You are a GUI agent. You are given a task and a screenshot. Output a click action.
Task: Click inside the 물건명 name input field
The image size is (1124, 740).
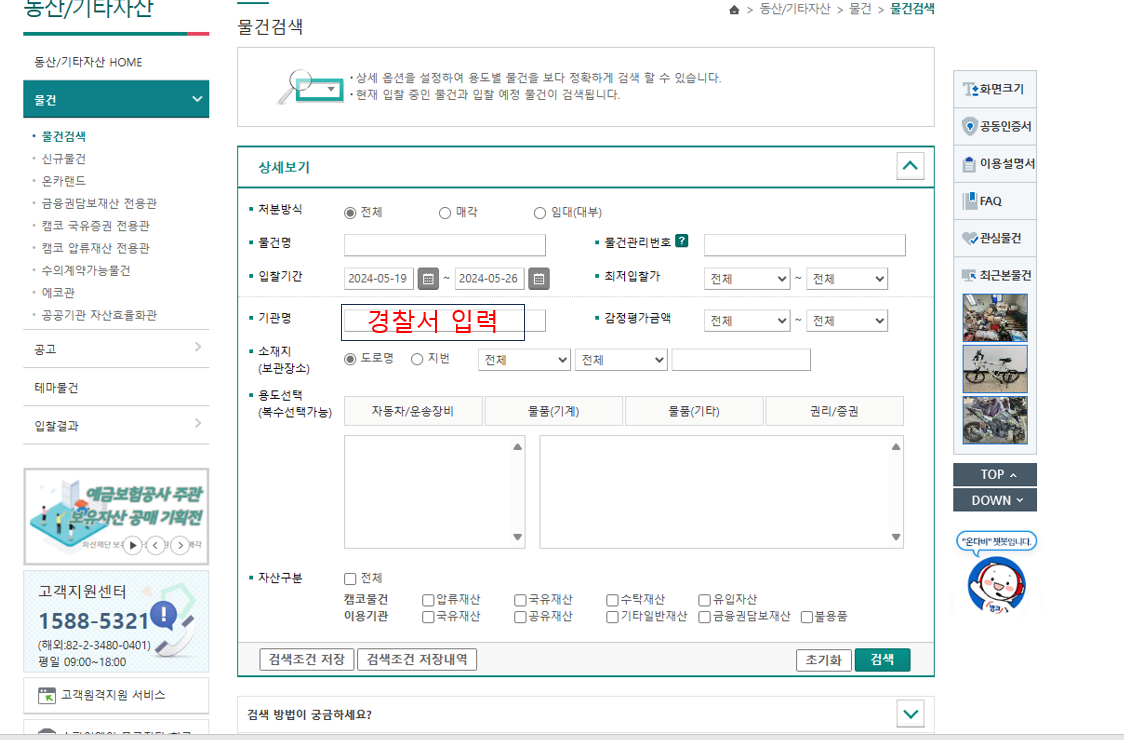[444, 245]
